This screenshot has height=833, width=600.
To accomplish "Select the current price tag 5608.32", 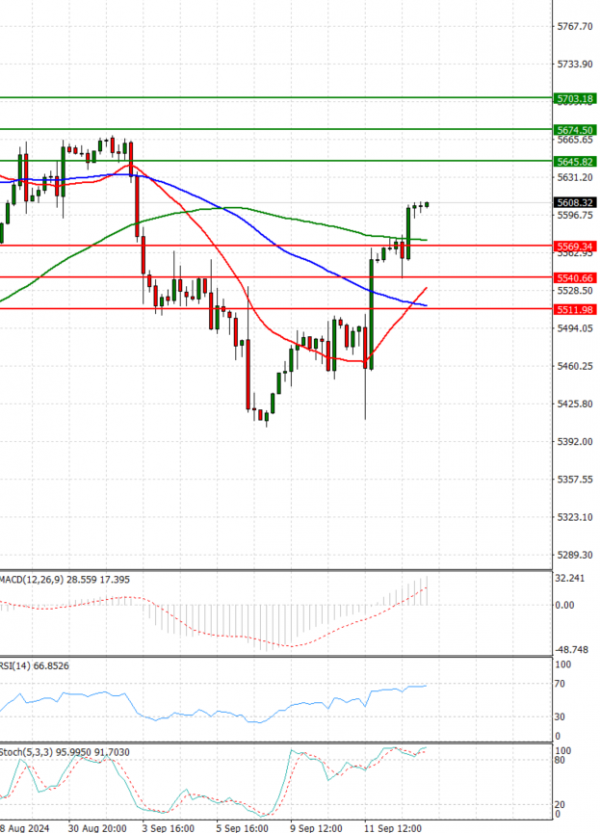I will click(x=574, y=202).
